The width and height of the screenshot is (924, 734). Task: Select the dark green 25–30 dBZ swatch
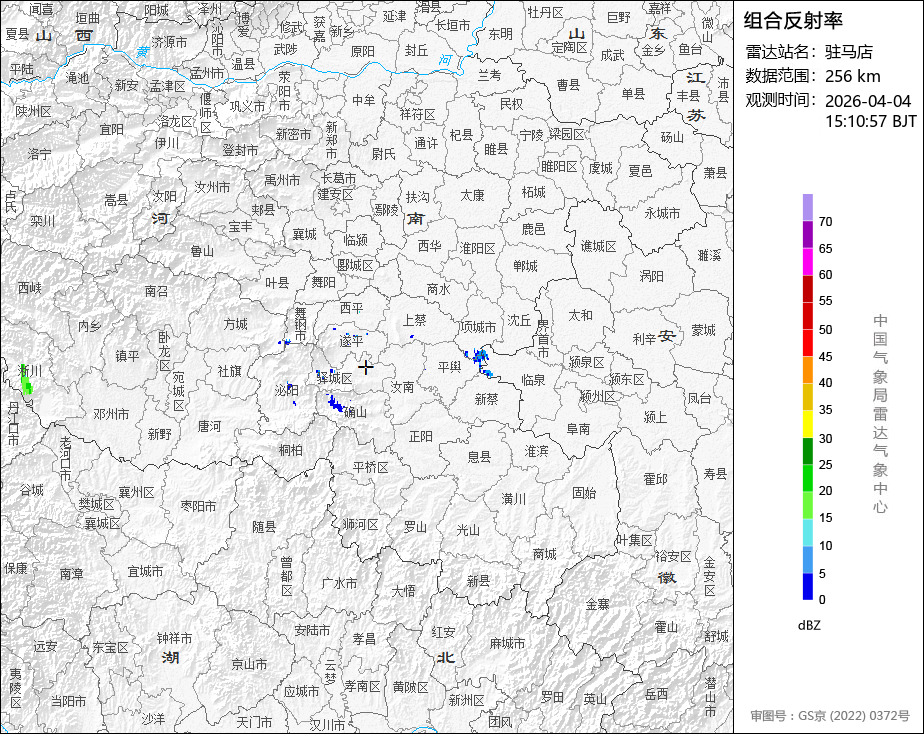click(807, 451)
